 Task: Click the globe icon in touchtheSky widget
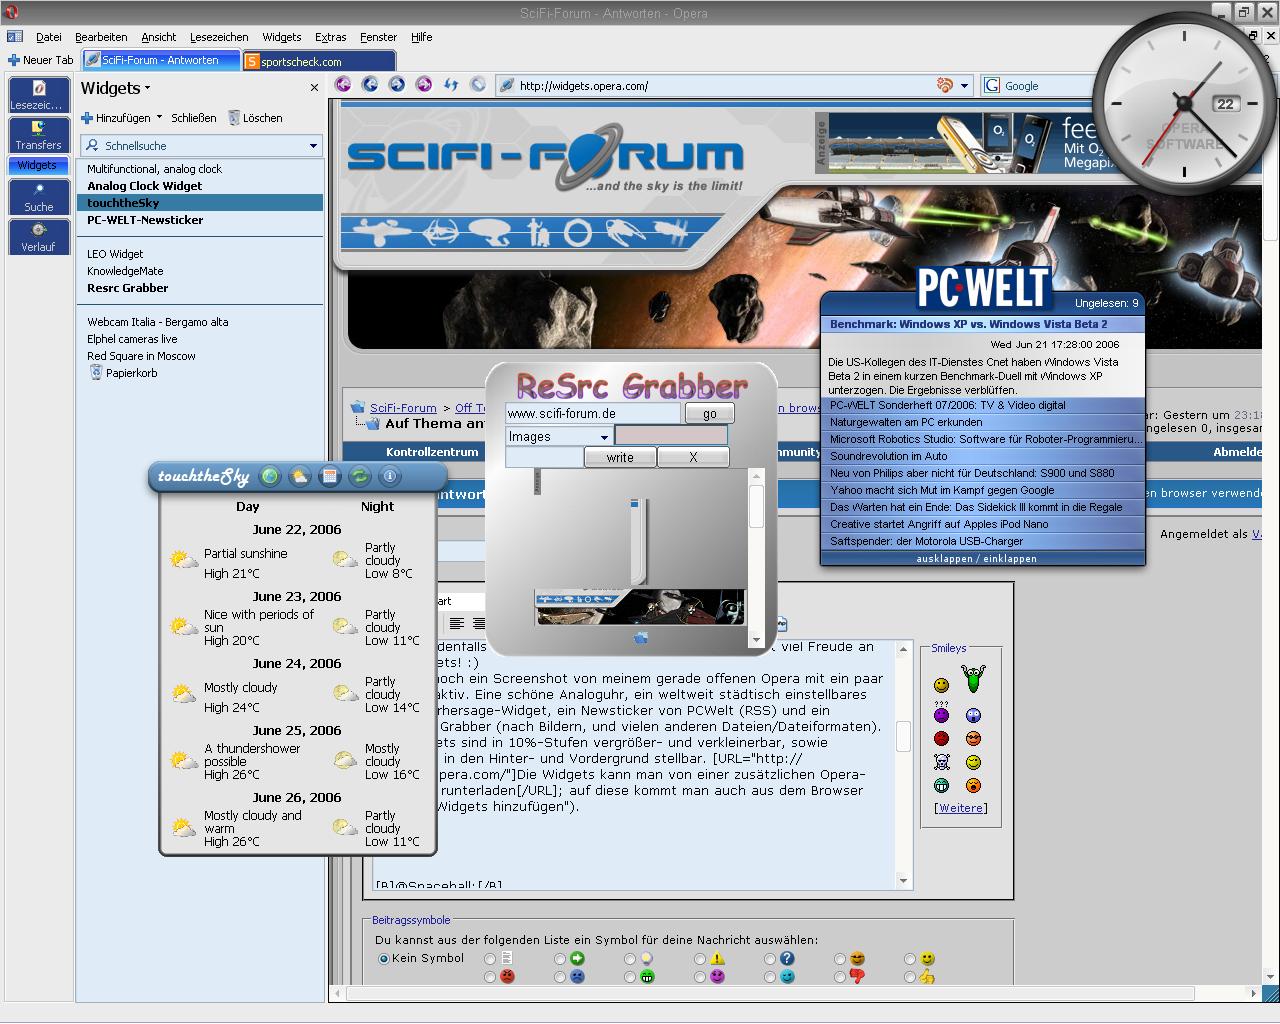(269, 477)
